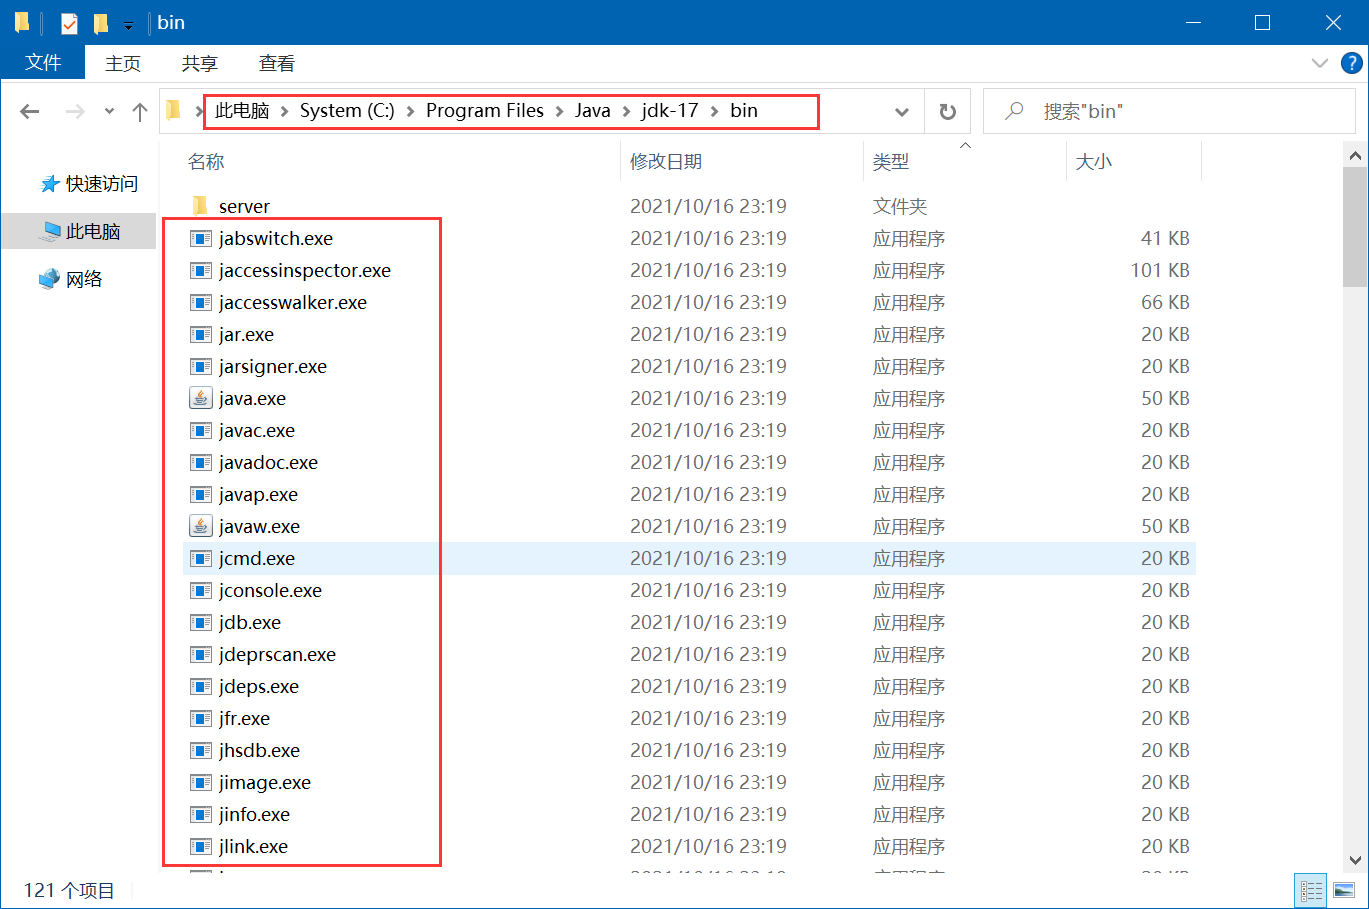Click the jcmd.exe file icon
Screen dimensions: 1369x909
(201, 558)
